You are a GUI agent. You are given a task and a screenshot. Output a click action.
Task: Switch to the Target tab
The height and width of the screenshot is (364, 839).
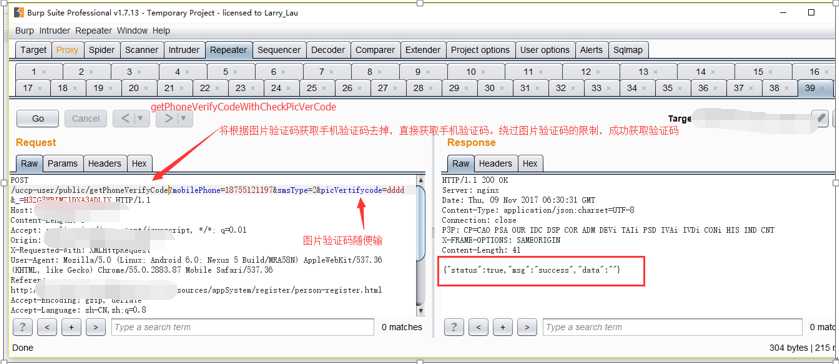[x=33, y=50]
